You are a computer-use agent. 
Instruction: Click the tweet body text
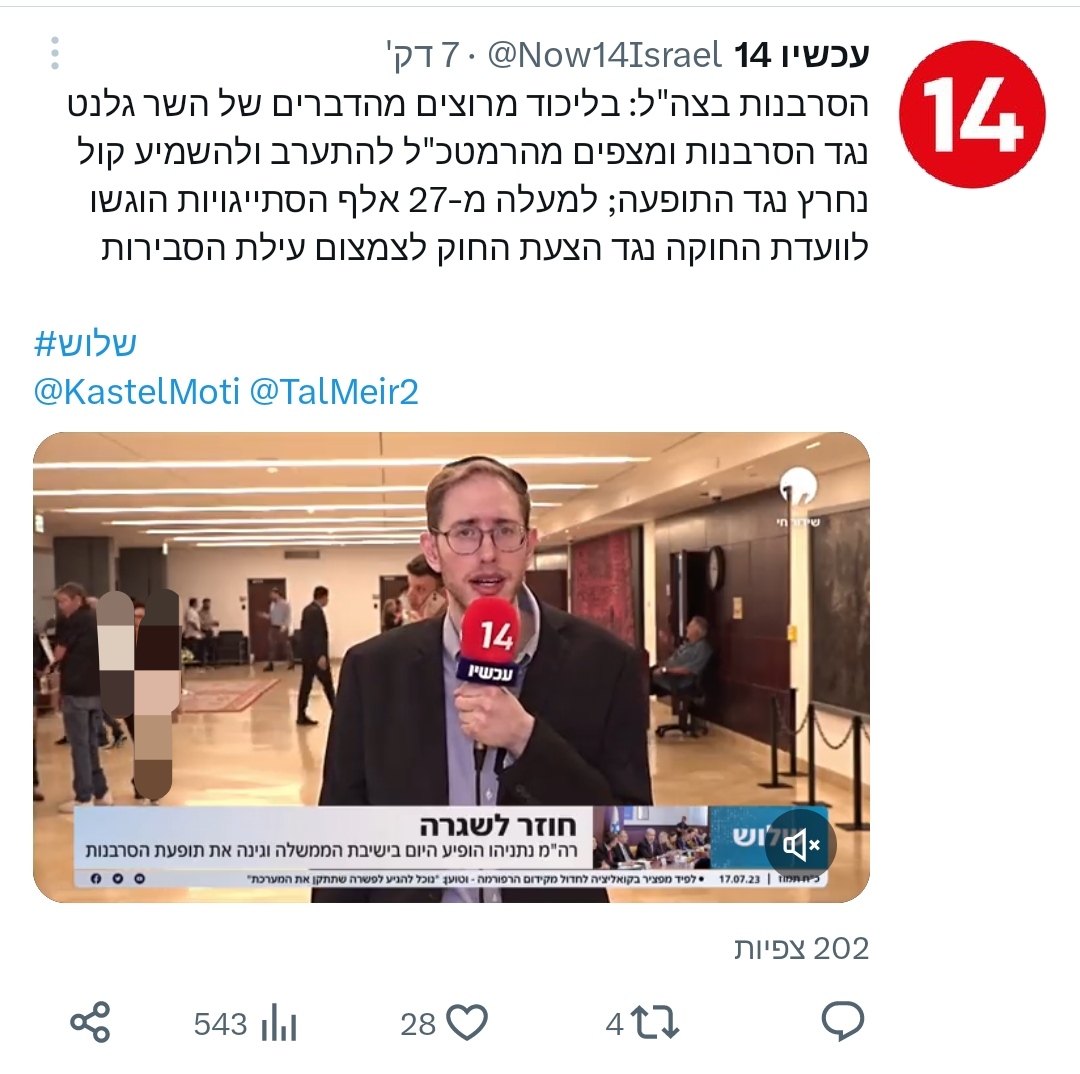pos(468,175)
